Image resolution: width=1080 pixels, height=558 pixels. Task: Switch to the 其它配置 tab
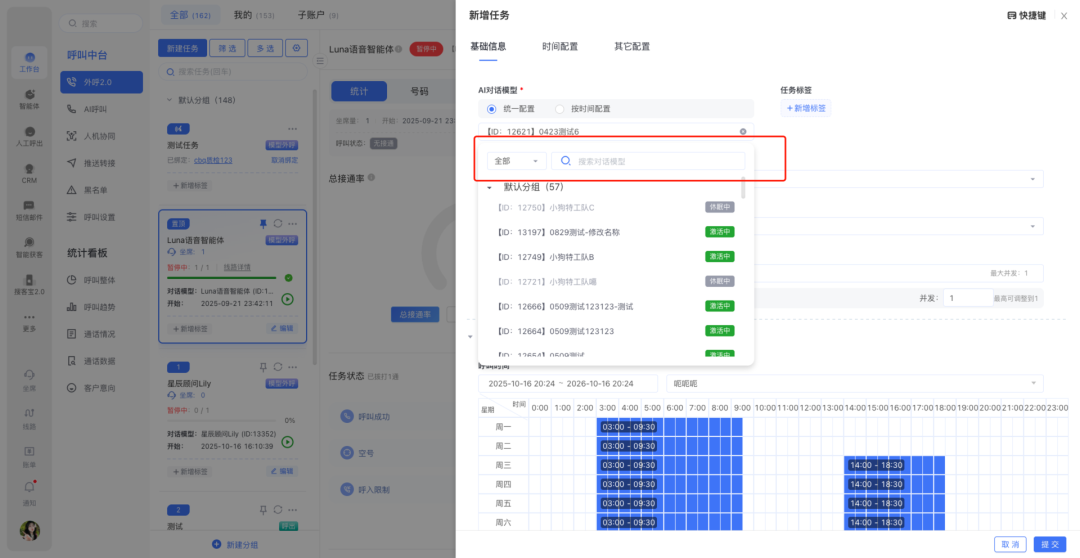point(631,47)
